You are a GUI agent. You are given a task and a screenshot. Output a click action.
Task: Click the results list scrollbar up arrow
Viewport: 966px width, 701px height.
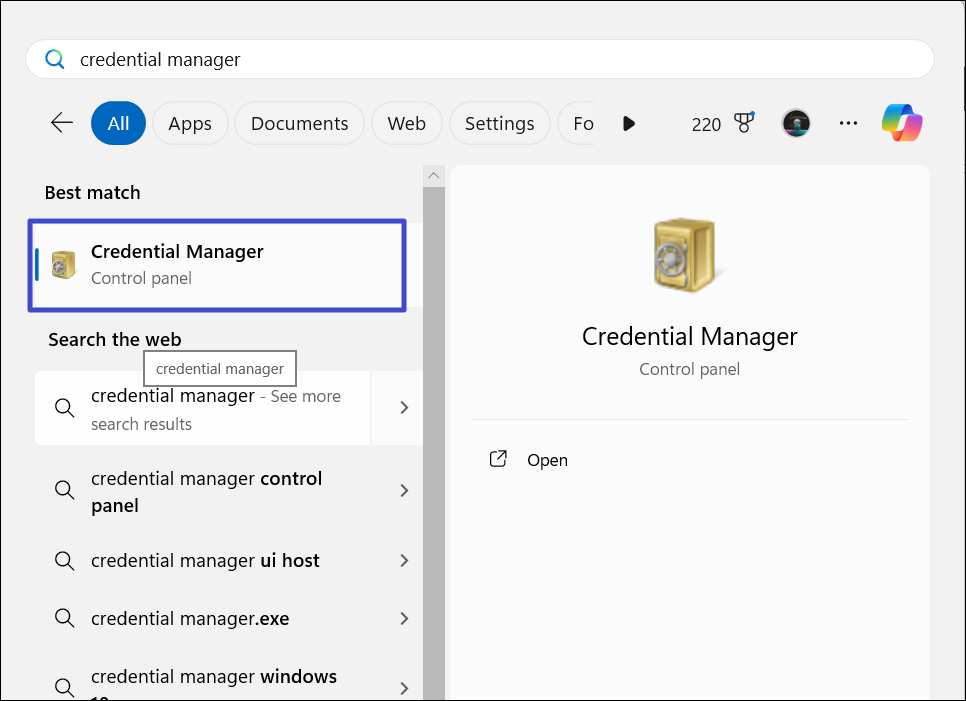tap(434, 176)
